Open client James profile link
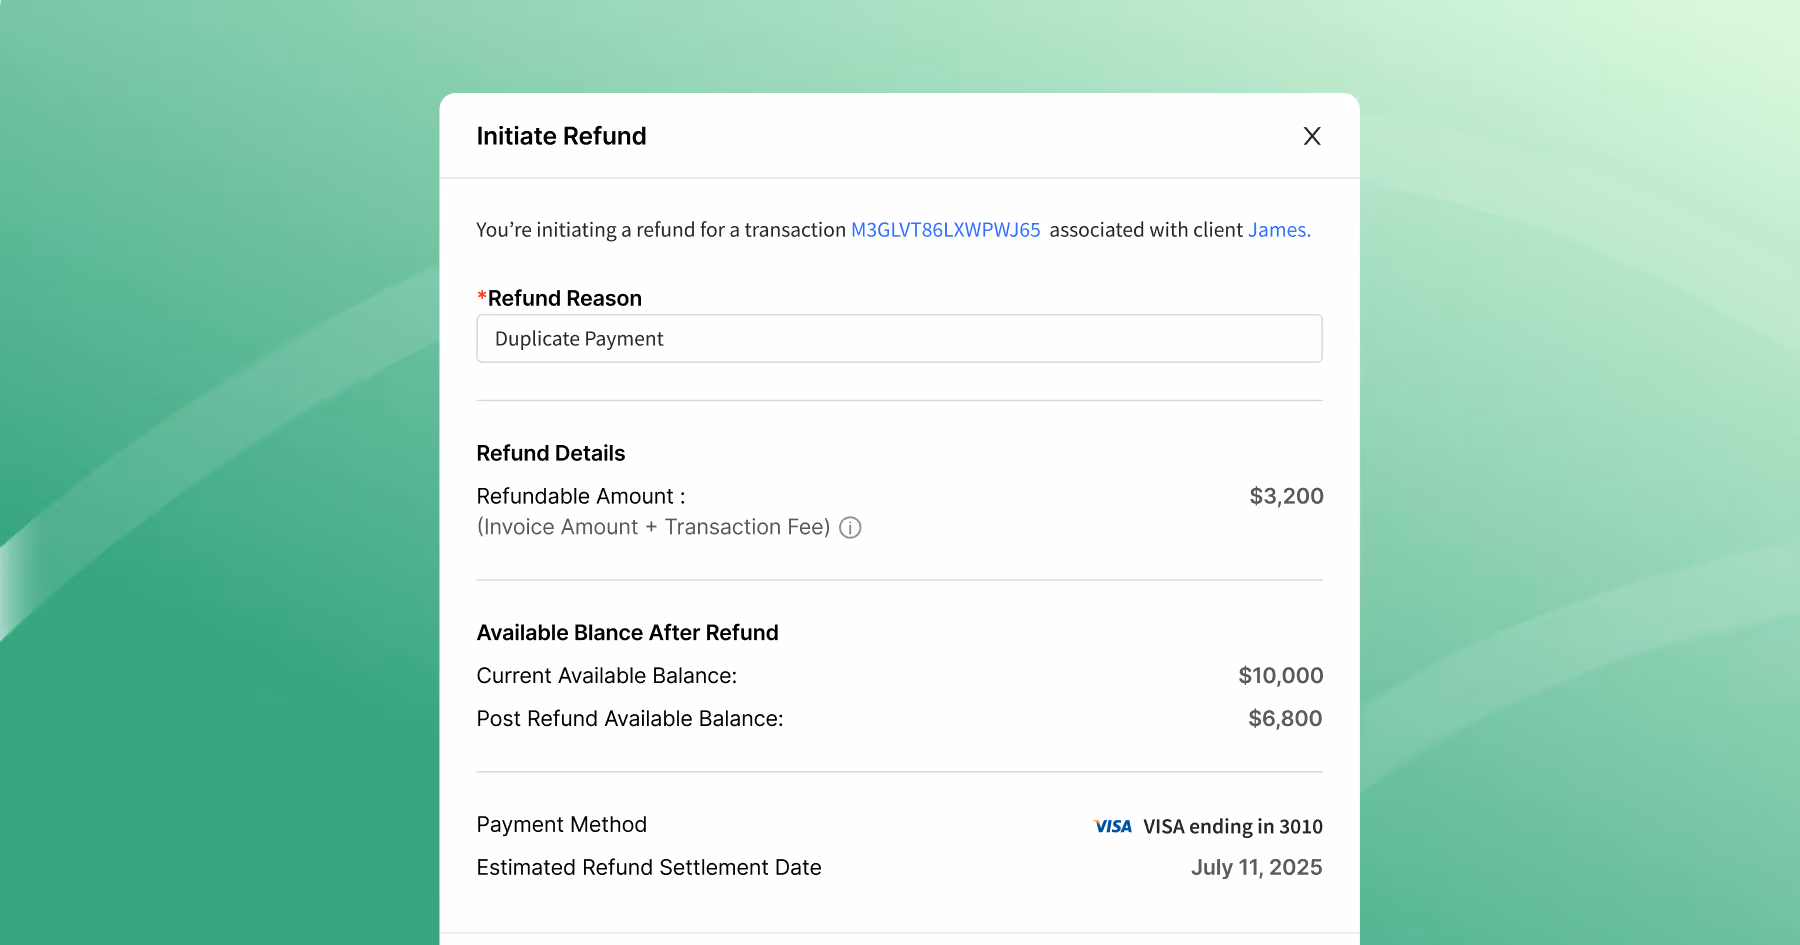Screen dimensions: 1800x945 tap(1278, 229)
